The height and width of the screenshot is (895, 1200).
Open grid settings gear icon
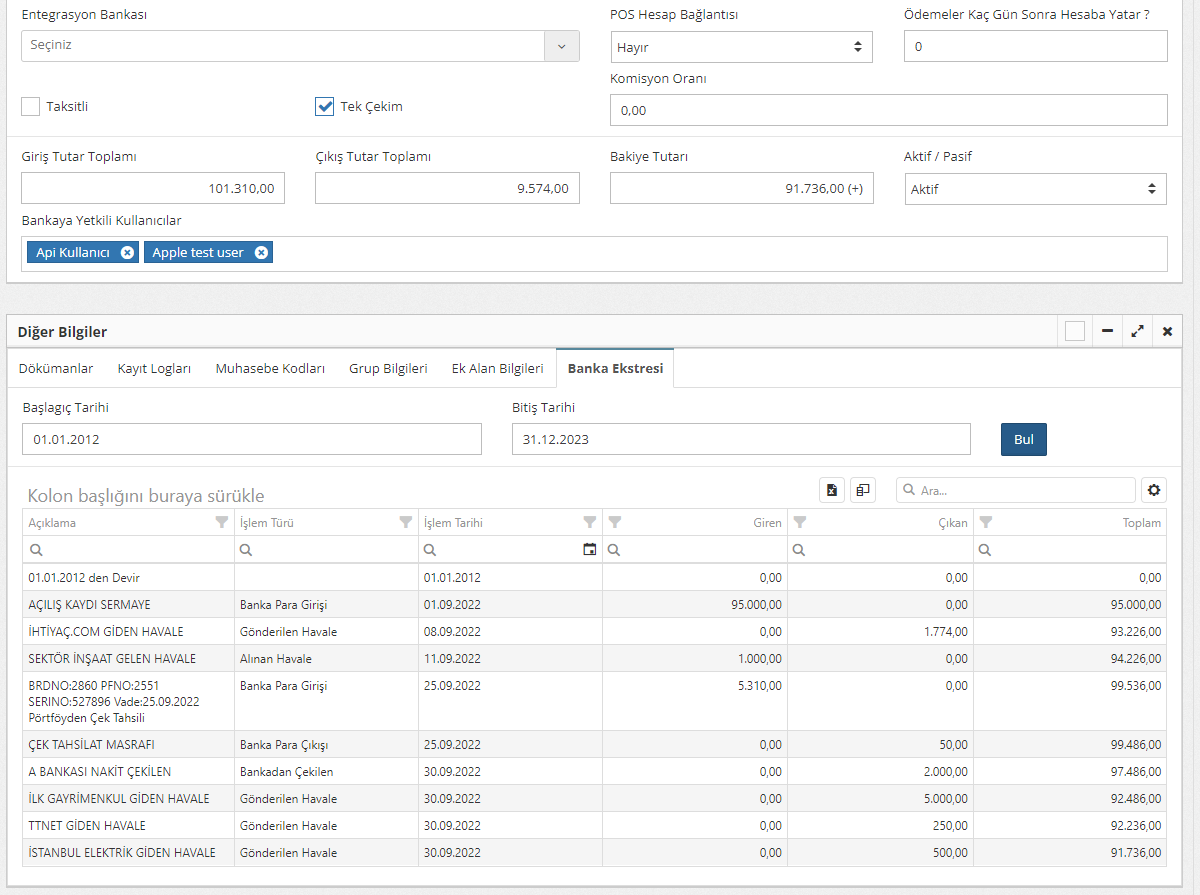[x=1154, y=490]
